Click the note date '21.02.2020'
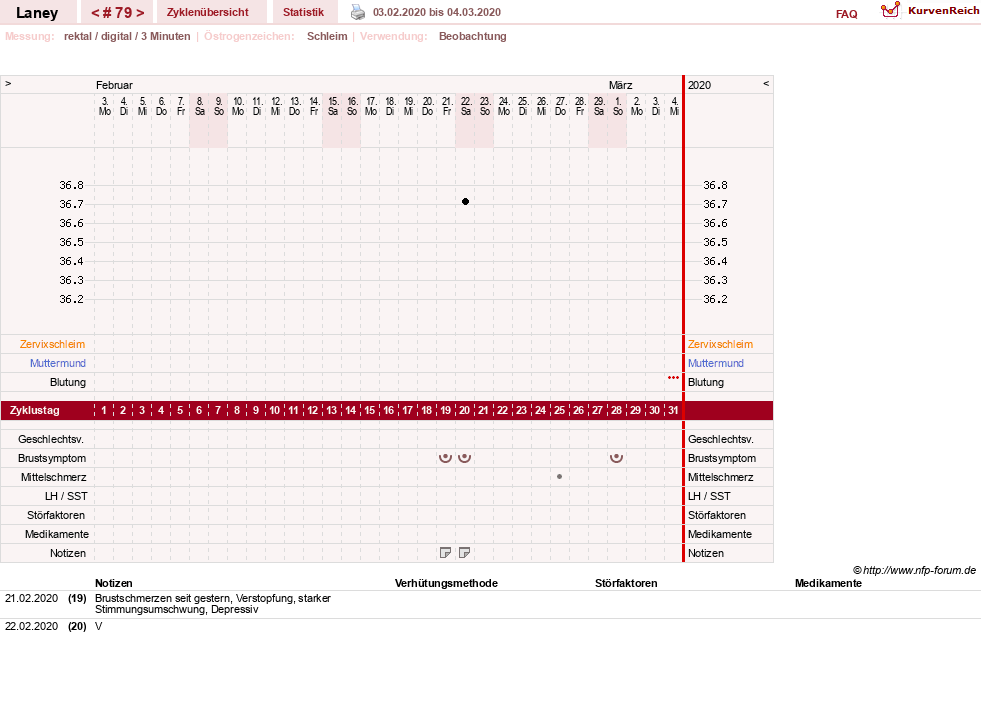 click(x=31, y=598)
